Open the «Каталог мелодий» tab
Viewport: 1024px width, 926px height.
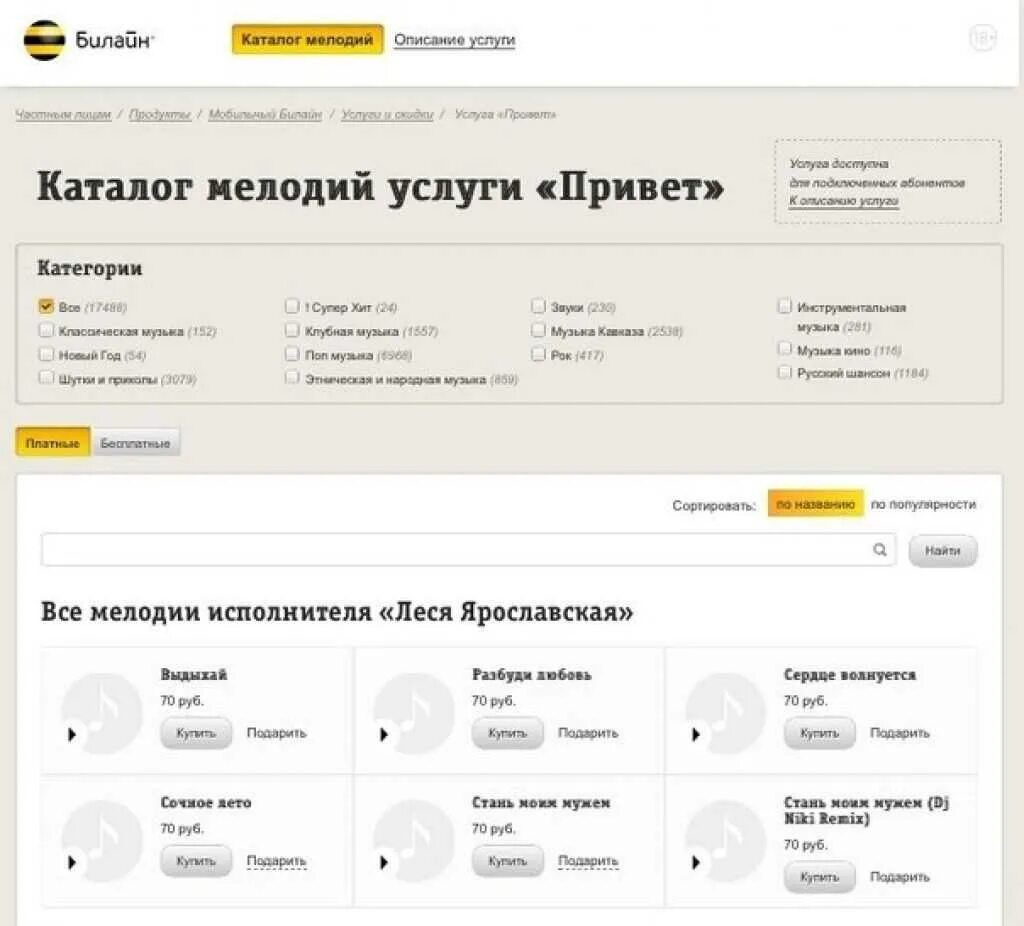[308, 39]
